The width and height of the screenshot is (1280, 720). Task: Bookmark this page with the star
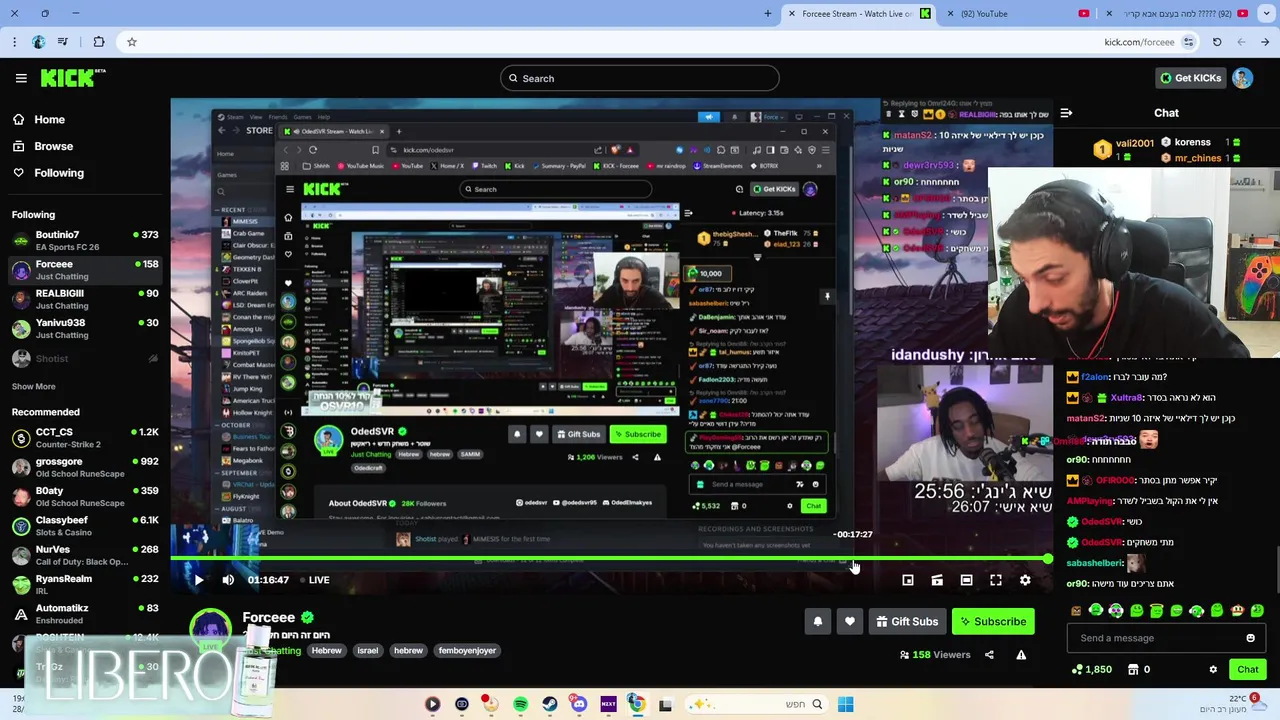[131, 42]
